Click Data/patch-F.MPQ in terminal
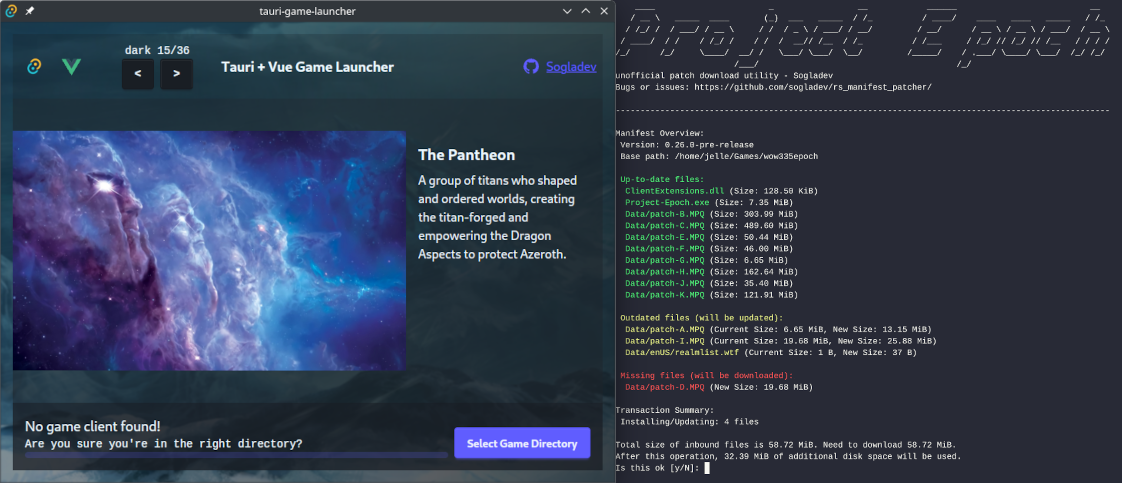The height and width of the screenshot is (483, 1122). [x=665, y=248]
